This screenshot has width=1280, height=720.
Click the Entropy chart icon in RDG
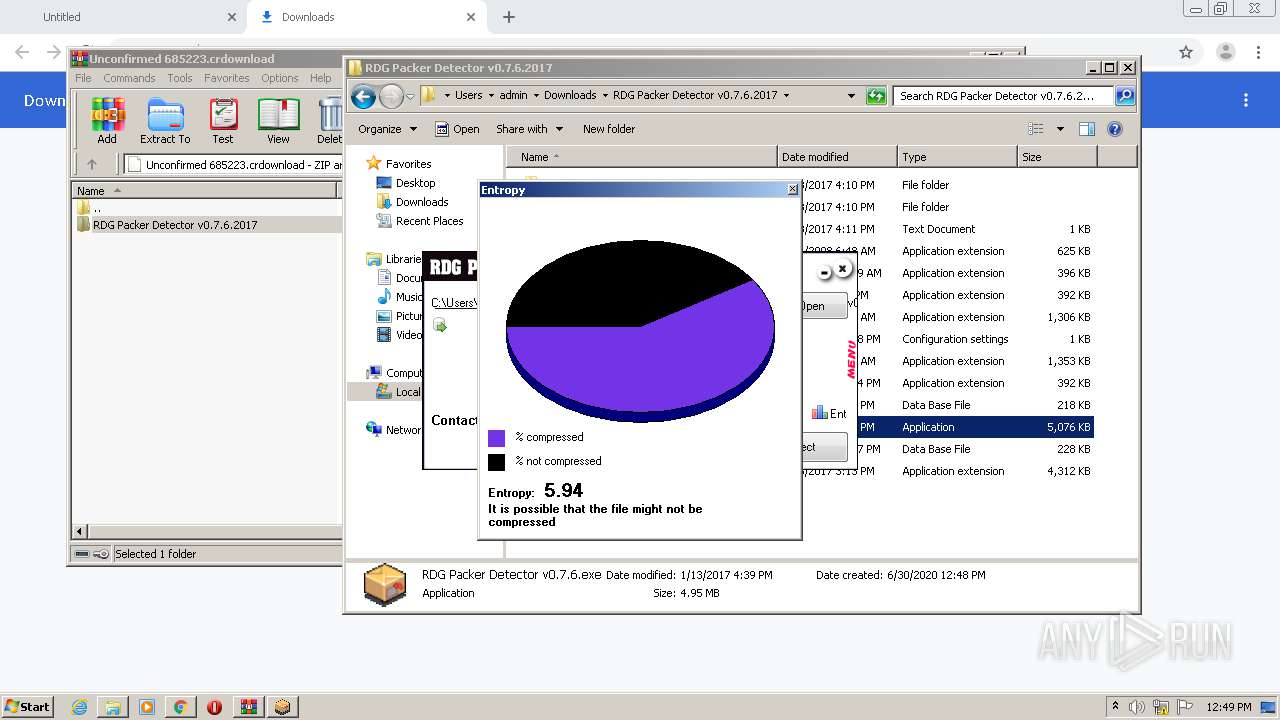820,413
